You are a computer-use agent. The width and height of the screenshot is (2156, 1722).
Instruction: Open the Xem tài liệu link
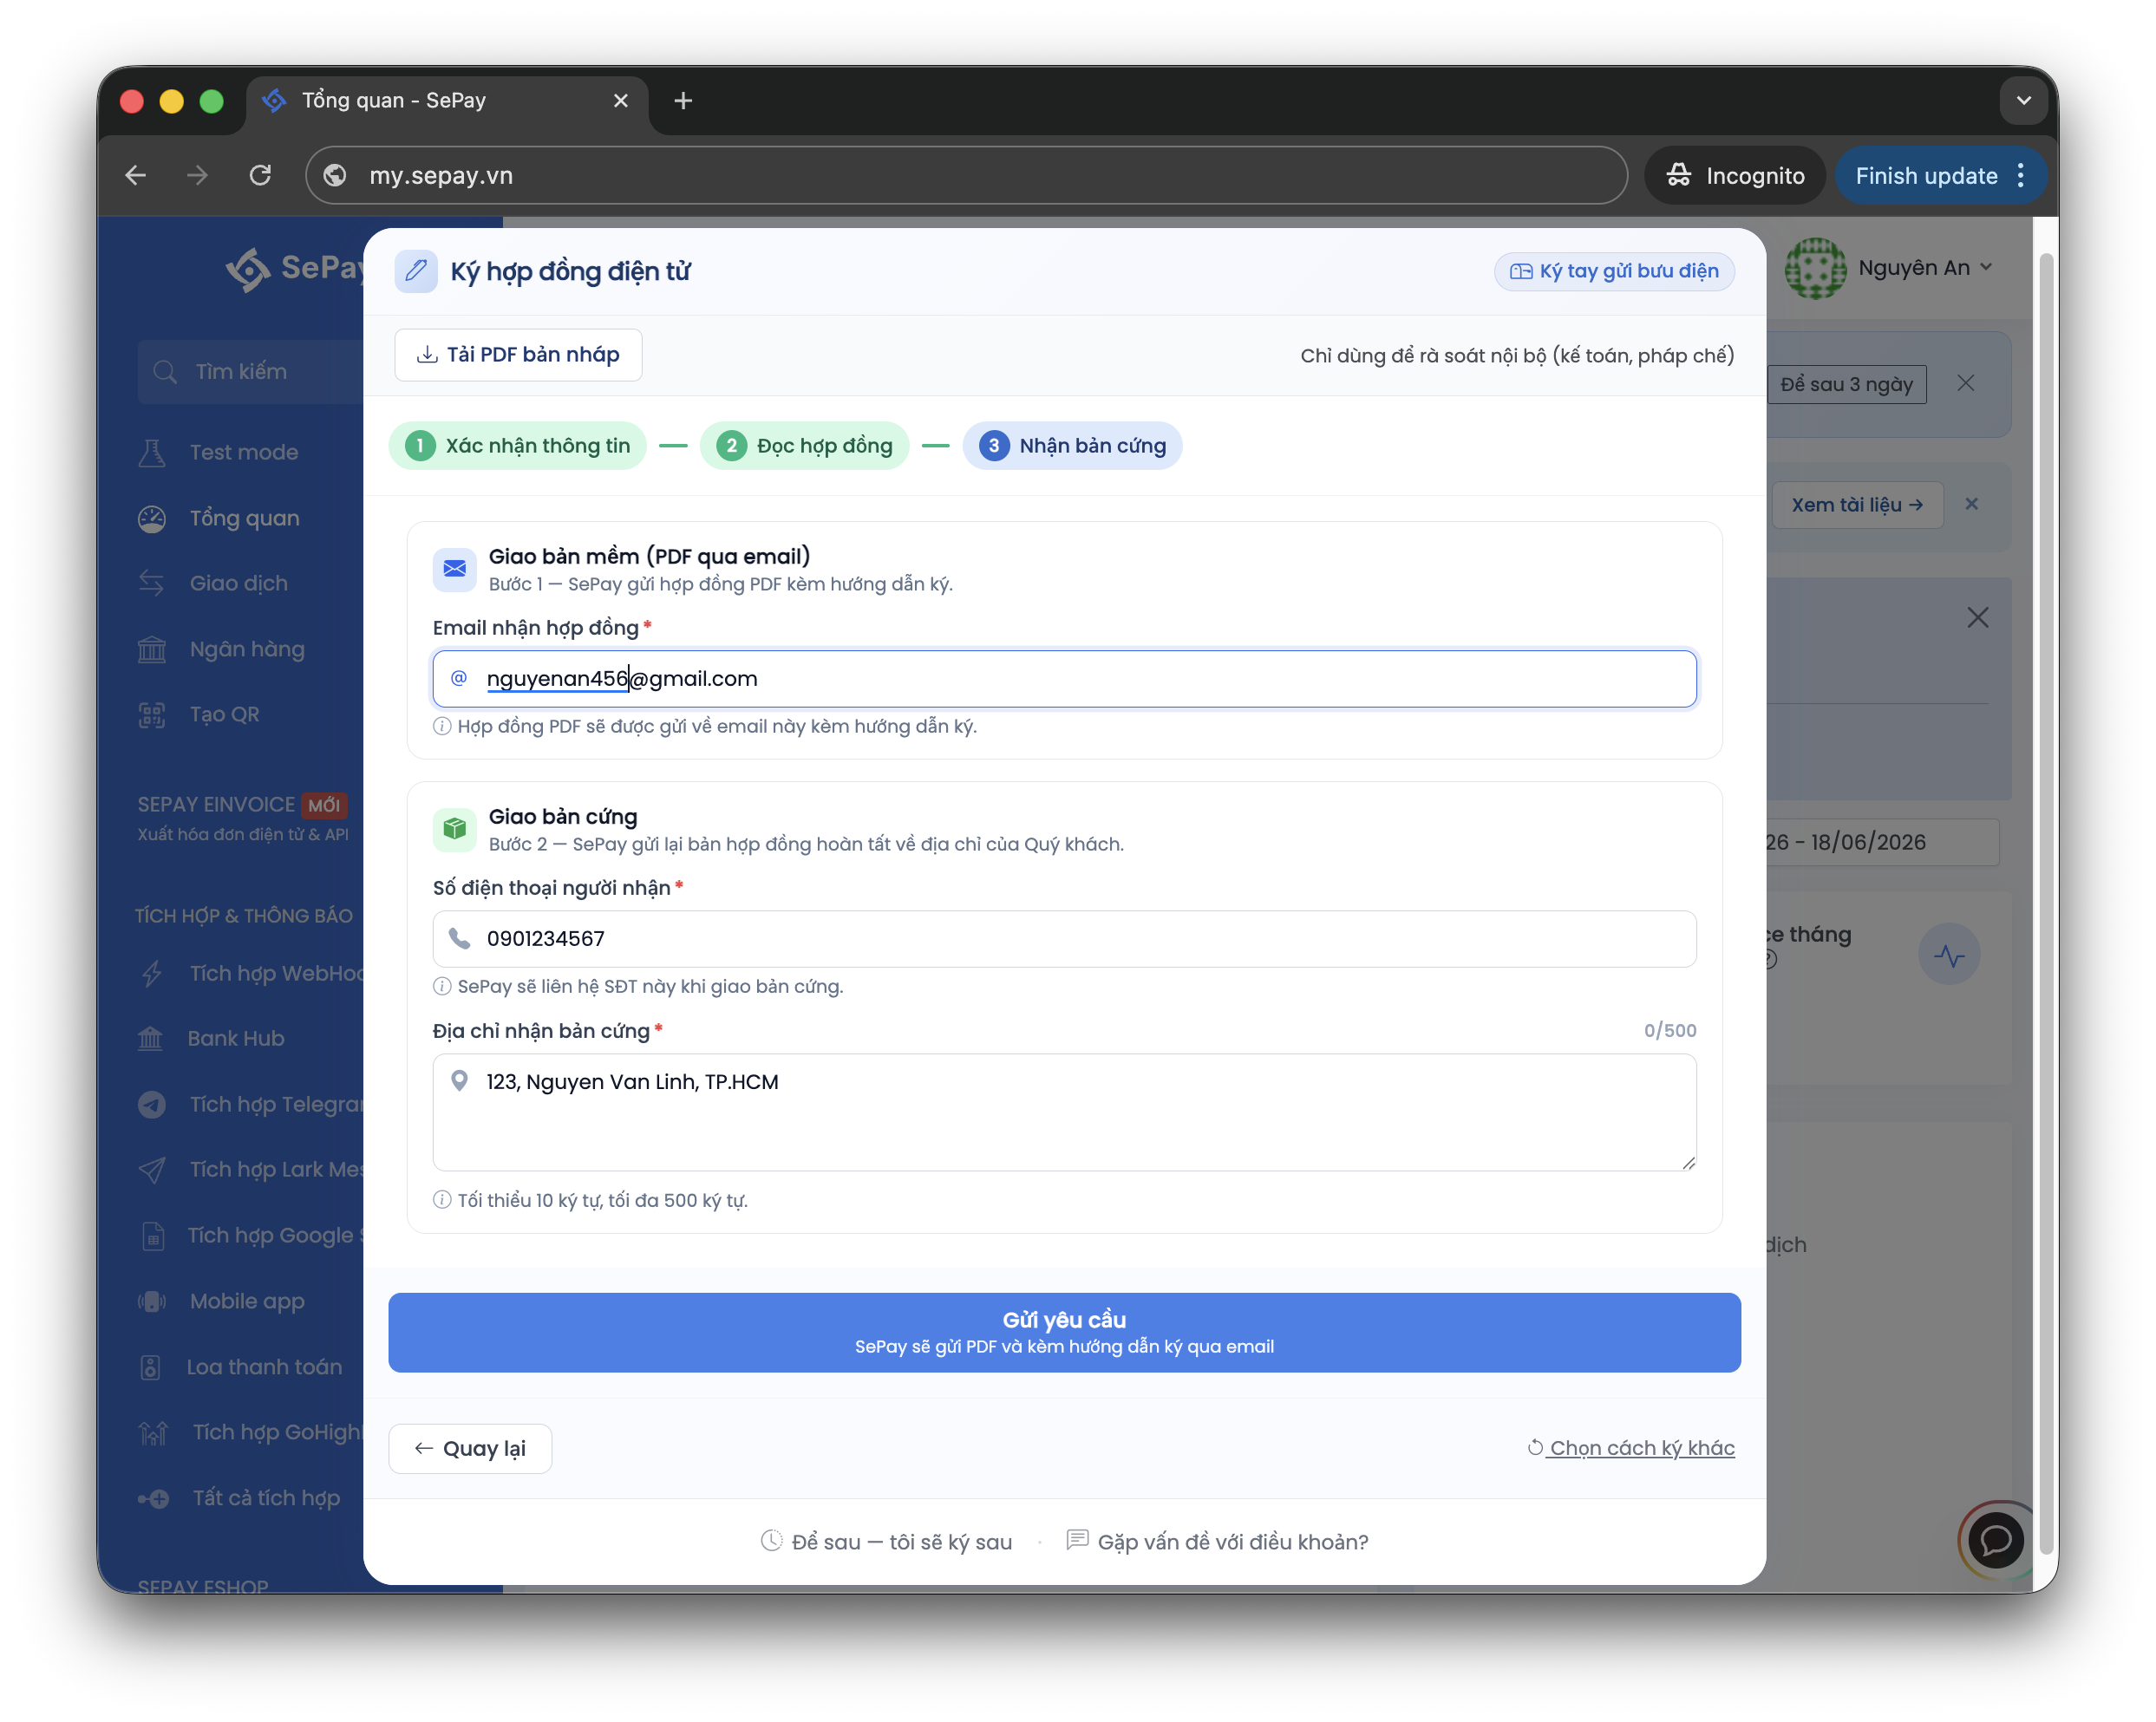(1856, 505)
